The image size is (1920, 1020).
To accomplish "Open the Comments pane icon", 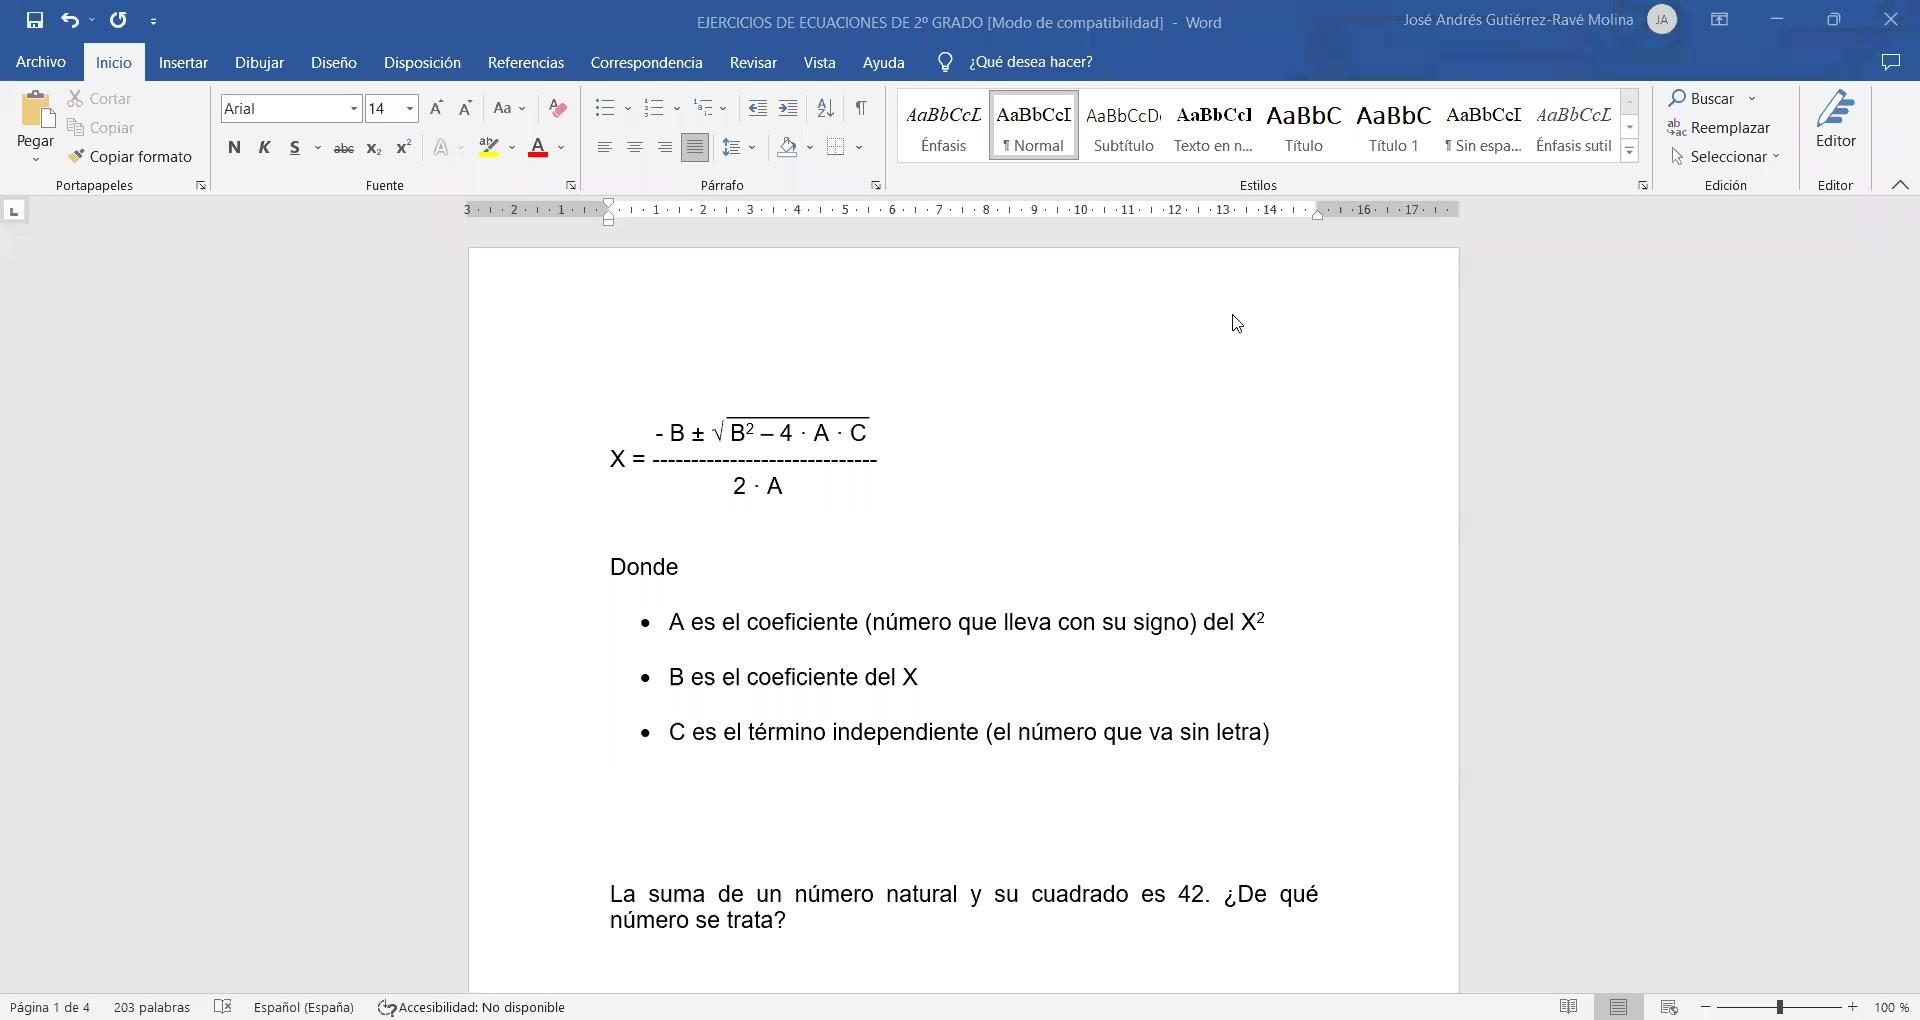I will tap(1890, 62).
